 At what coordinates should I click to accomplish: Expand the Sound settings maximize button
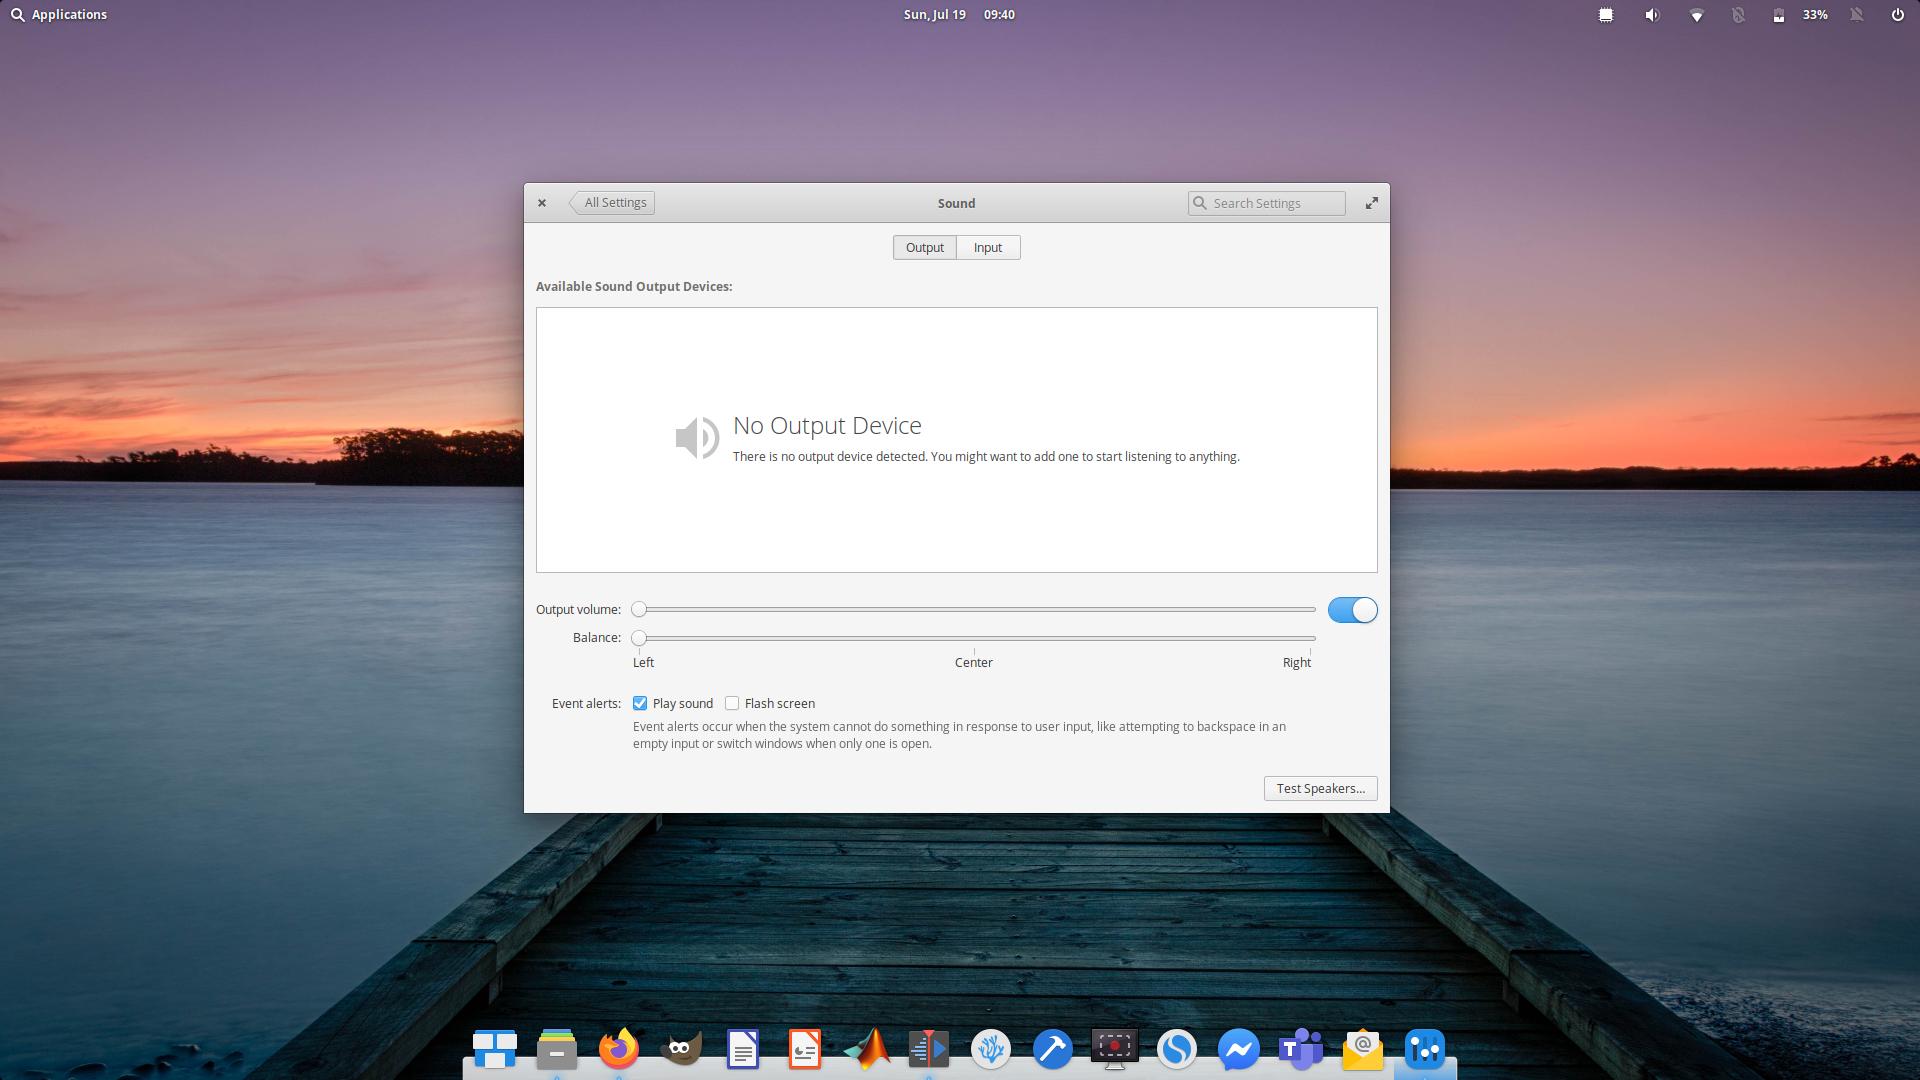click(1371, 202)
